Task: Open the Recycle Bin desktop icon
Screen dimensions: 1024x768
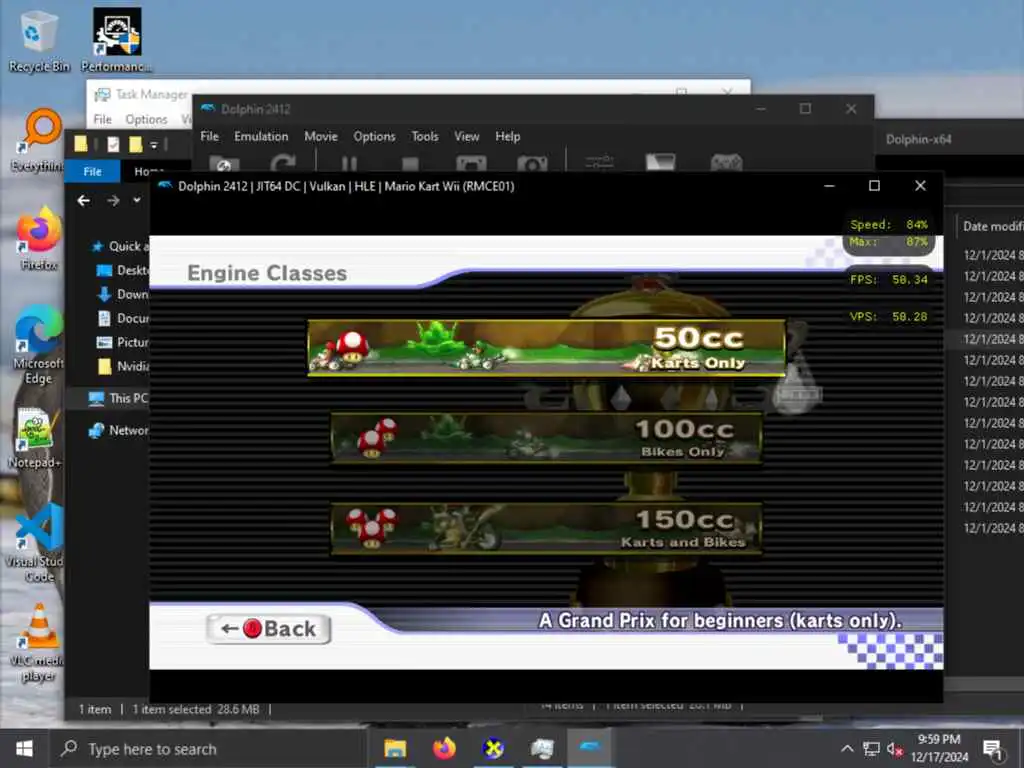Action: [39, 41]
